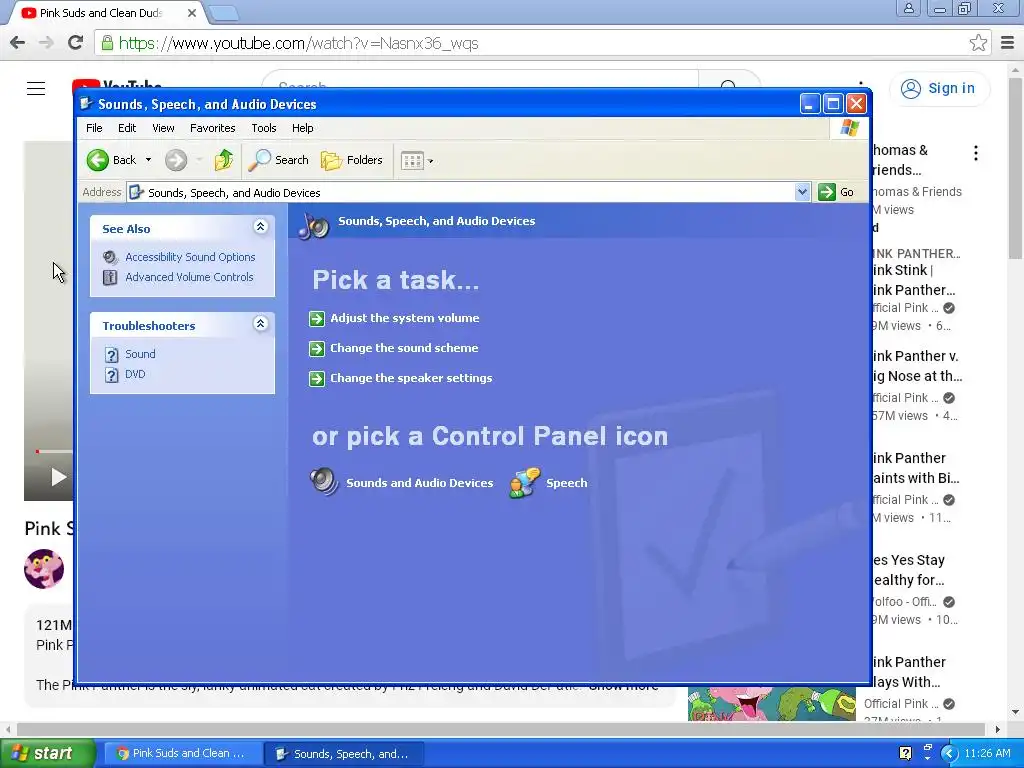Image resolution: width=1024 pixels, height=768 pixels.
Task: Click arrow icon beside Adjust system volume
Action: [x=317, y=319]
